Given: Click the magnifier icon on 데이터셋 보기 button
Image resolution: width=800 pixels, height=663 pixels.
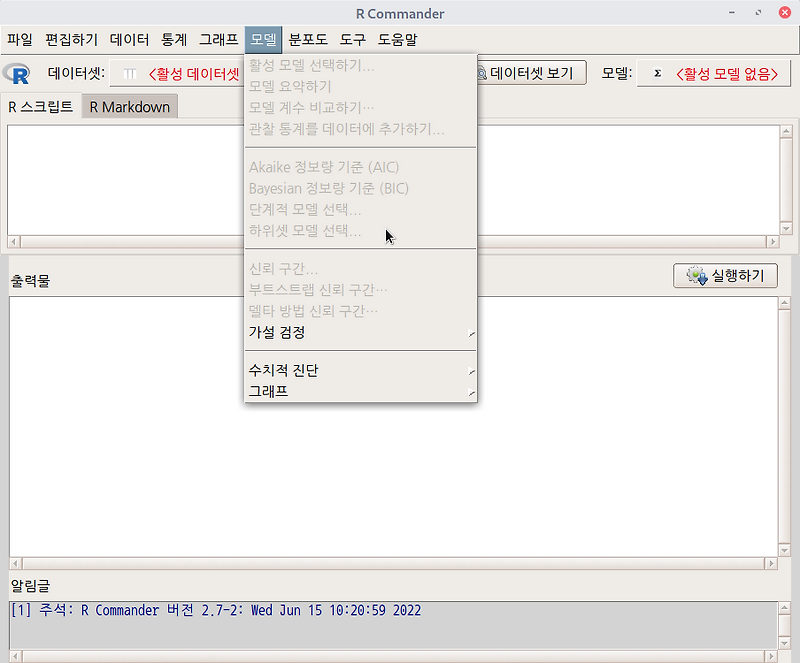Looking at the screenshot, I should coord(481,72).
